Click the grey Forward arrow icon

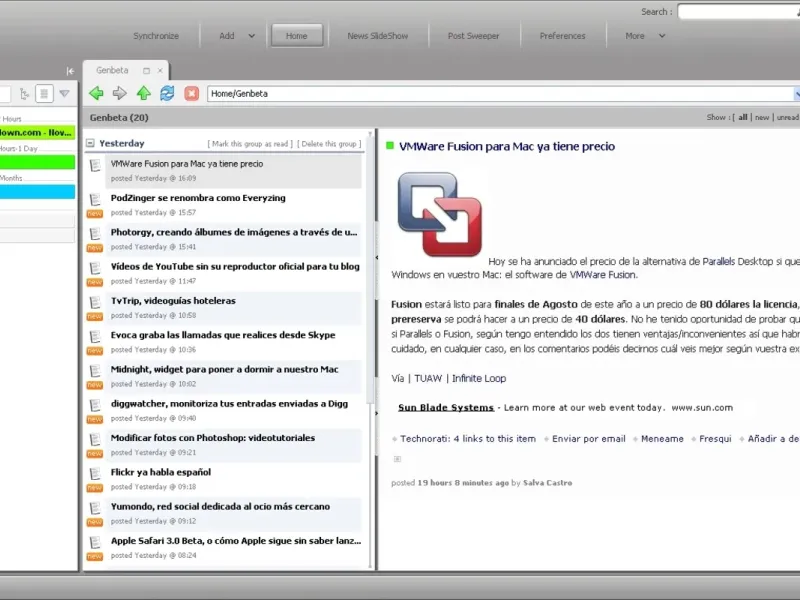(x=119, y=93)
